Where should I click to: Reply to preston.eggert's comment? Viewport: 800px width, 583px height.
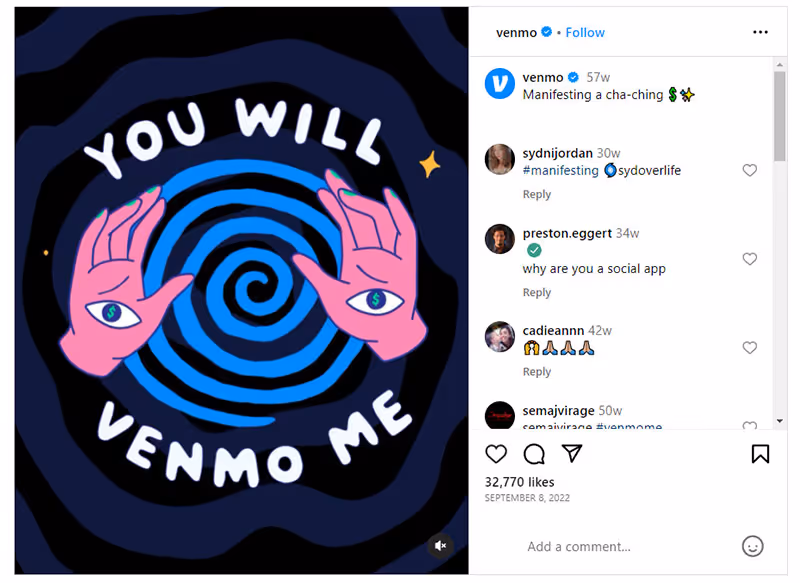537,292
